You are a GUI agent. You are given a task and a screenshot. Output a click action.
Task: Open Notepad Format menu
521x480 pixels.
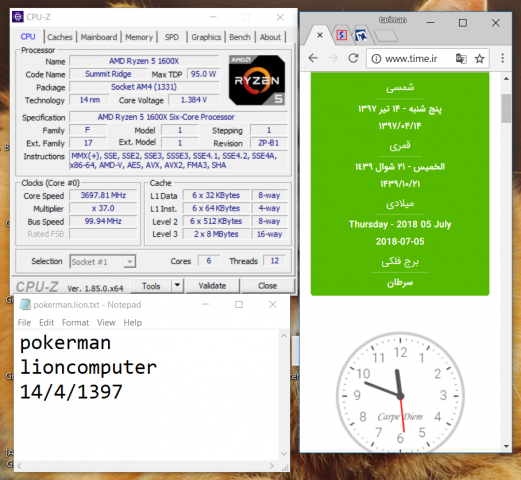pos(75,323)
